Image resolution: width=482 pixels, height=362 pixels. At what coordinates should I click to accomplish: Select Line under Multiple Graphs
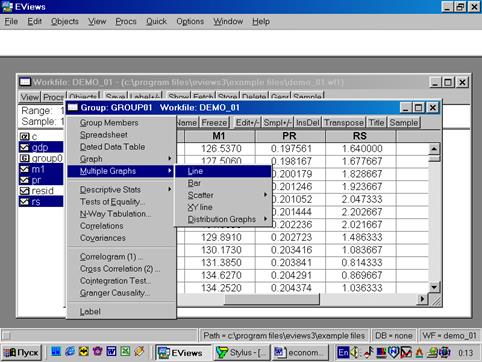coord(223,171)
